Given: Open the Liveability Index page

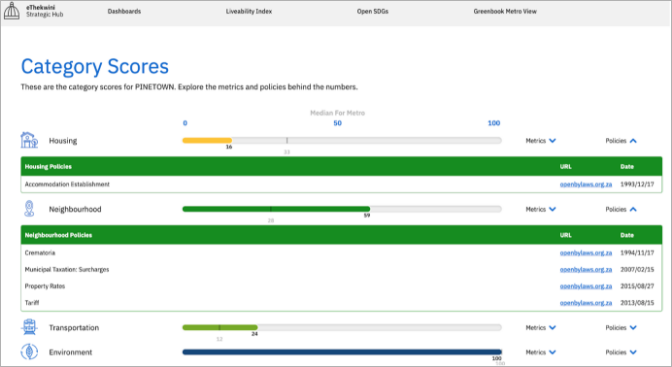Looking at the screenshot, I should pos(249,11).
